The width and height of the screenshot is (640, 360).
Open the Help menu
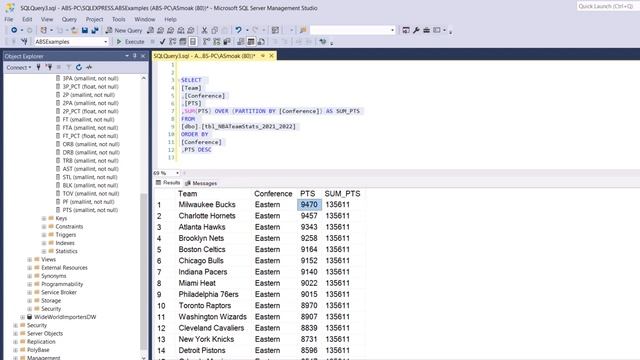click(170, 19)
